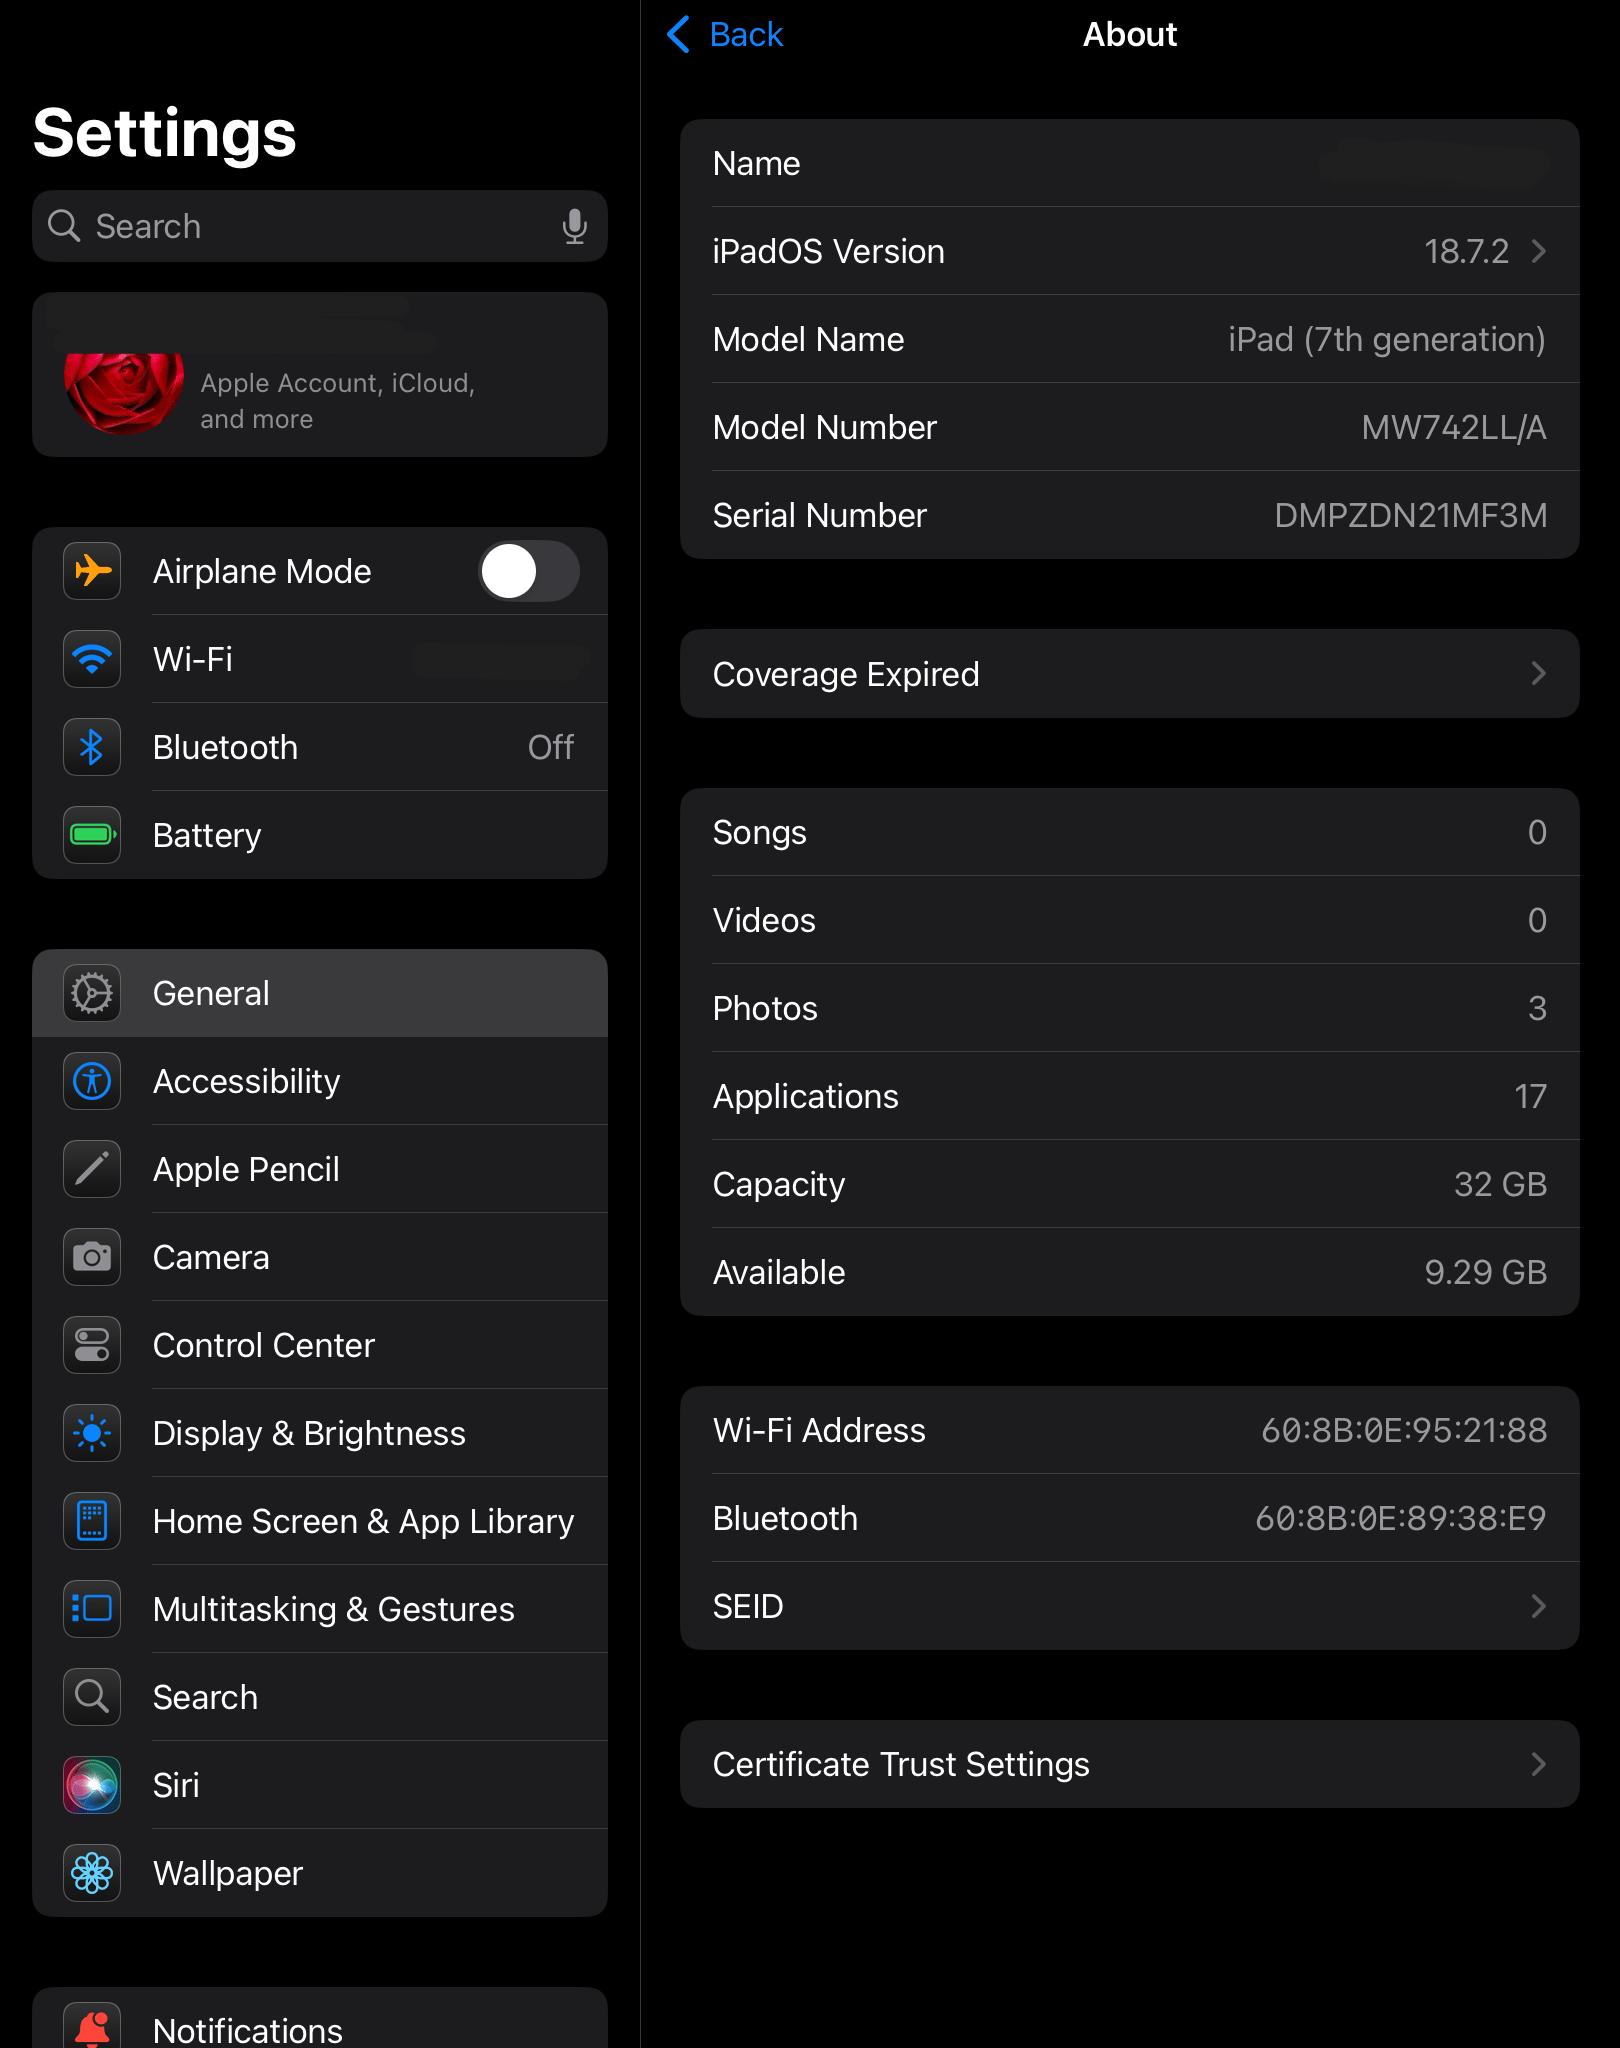
Task: Open Wallpaper settings label
Action: click(228, 1873)
